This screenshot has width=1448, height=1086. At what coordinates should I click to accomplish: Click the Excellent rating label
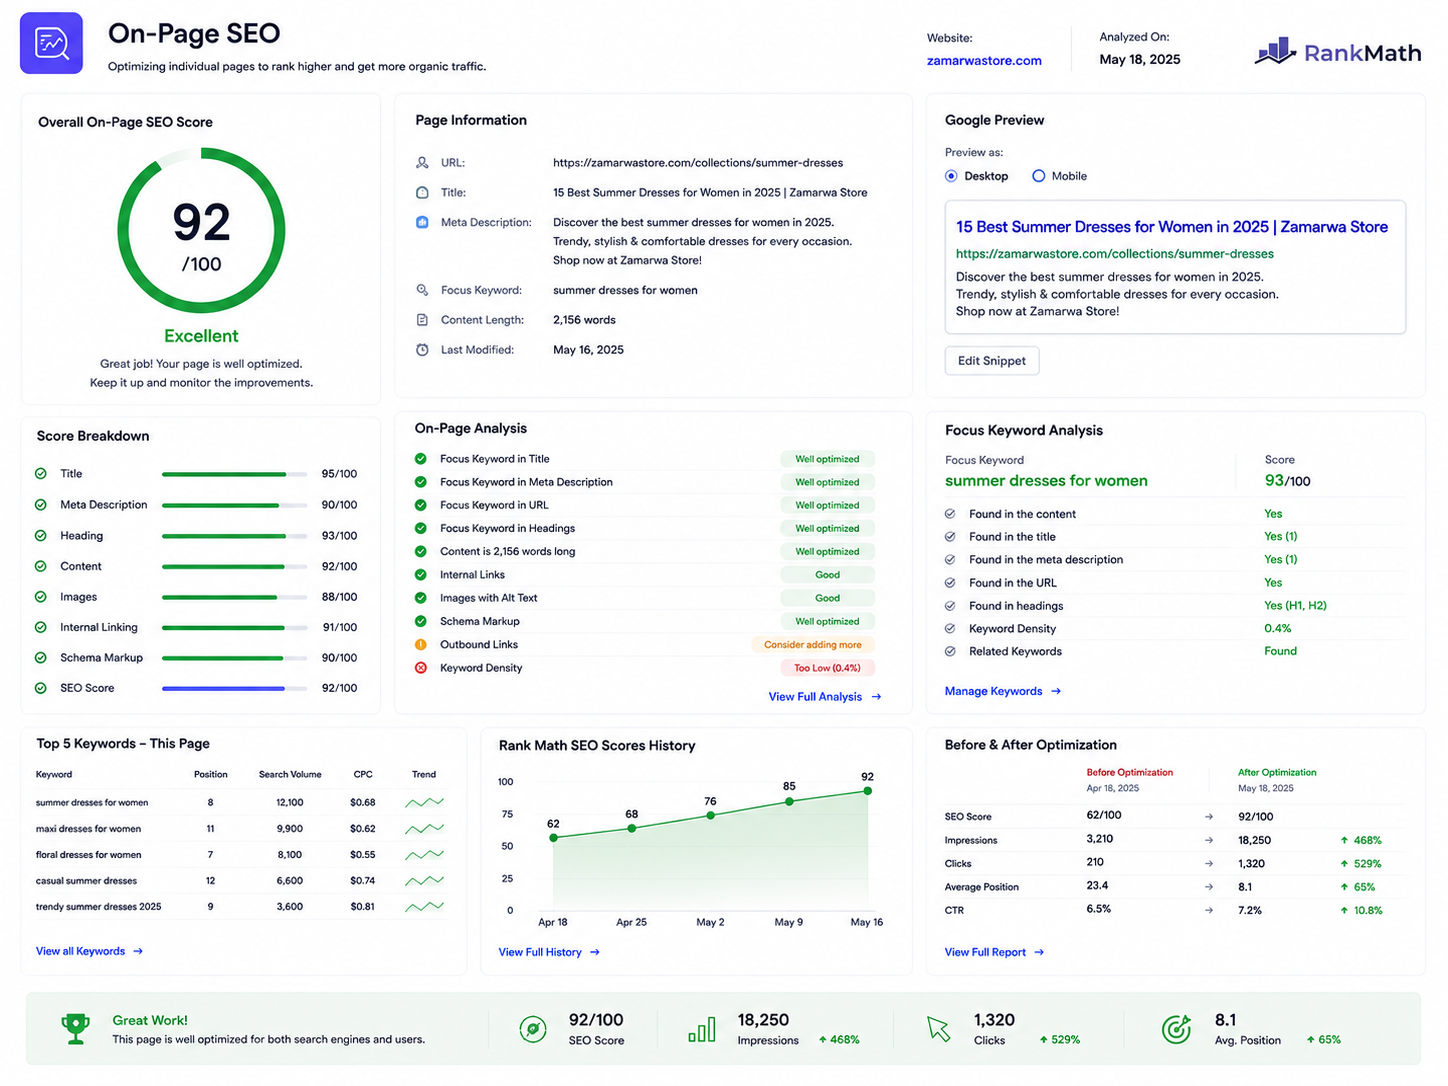coord(201,336)
